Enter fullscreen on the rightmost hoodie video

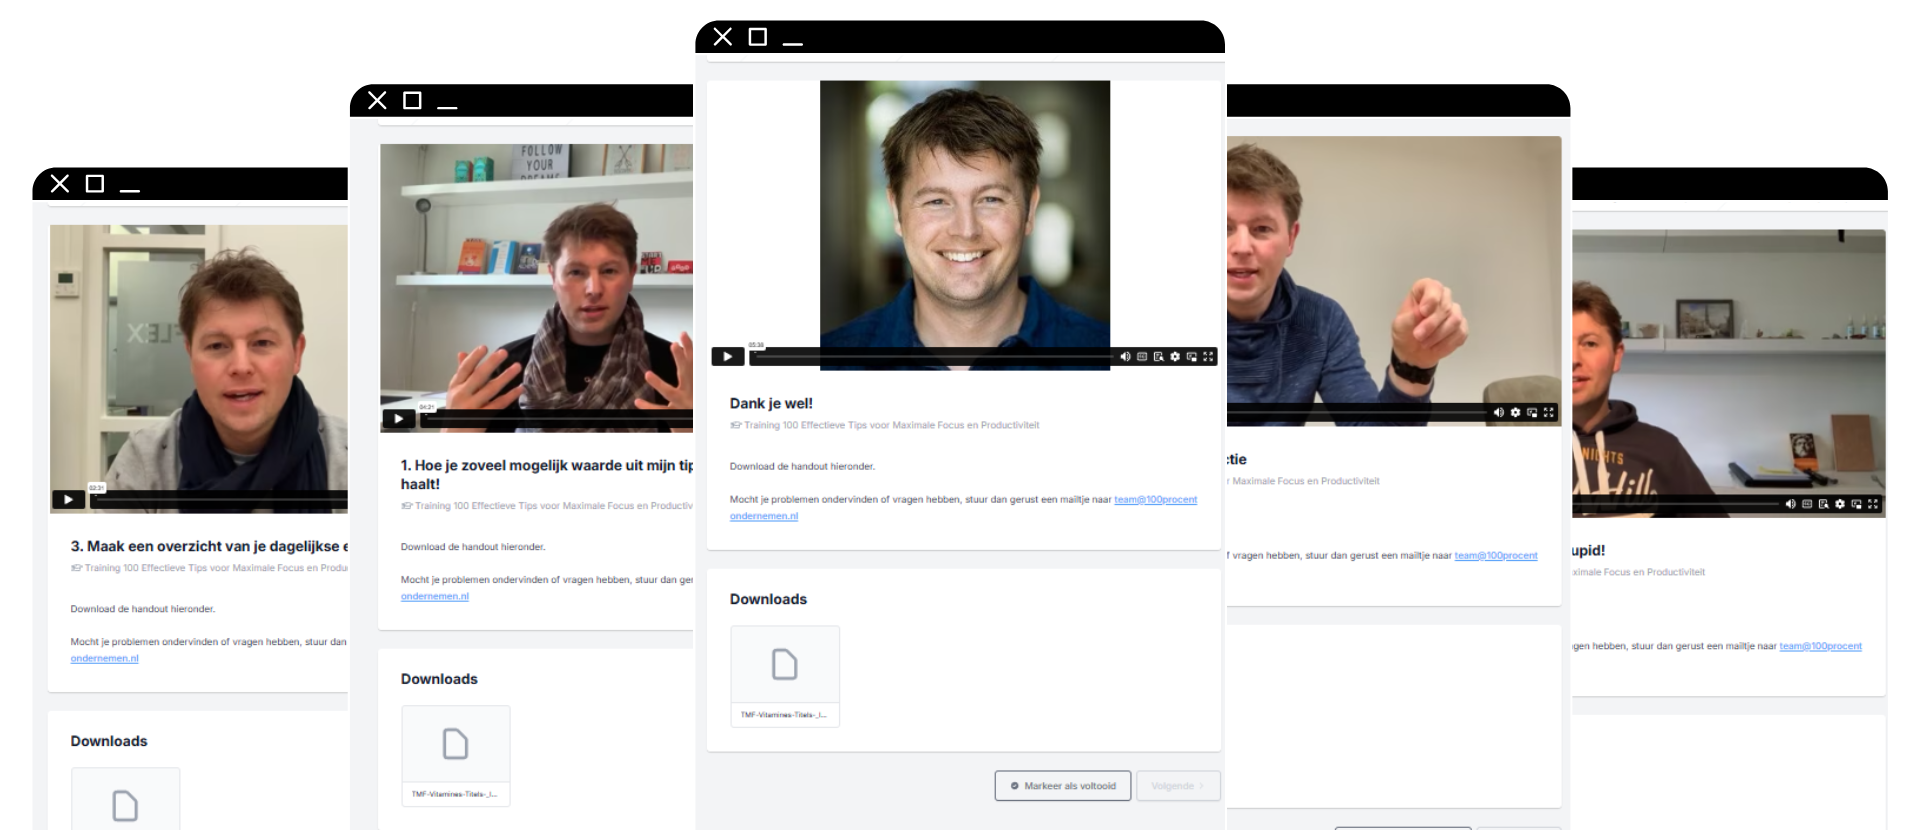(1873, 504)
